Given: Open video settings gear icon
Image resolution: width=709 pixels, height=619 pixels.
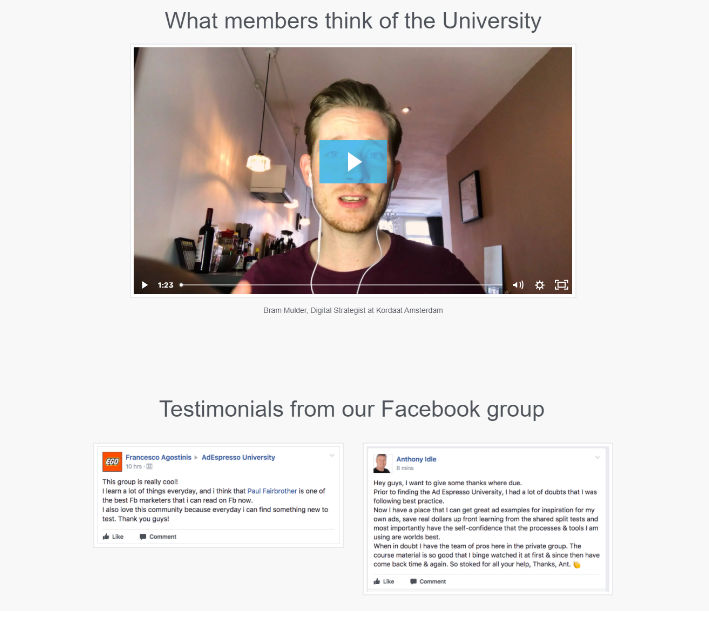Looking at the screenshot, I should [539, 285].
